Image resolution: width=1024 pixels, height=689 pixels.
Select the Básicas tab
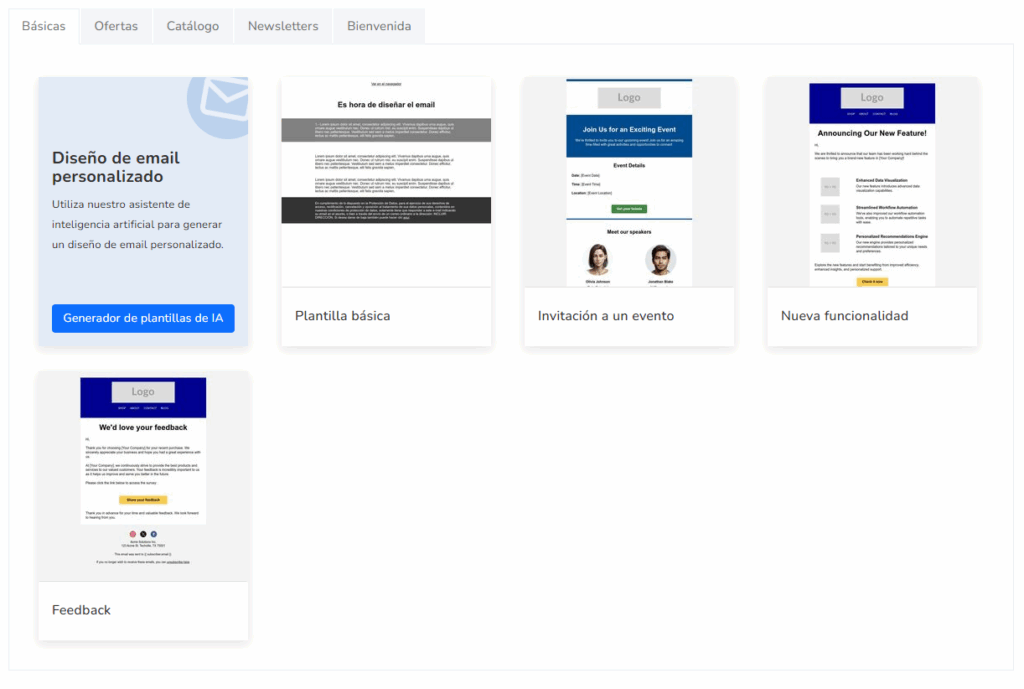click(43, 26)
